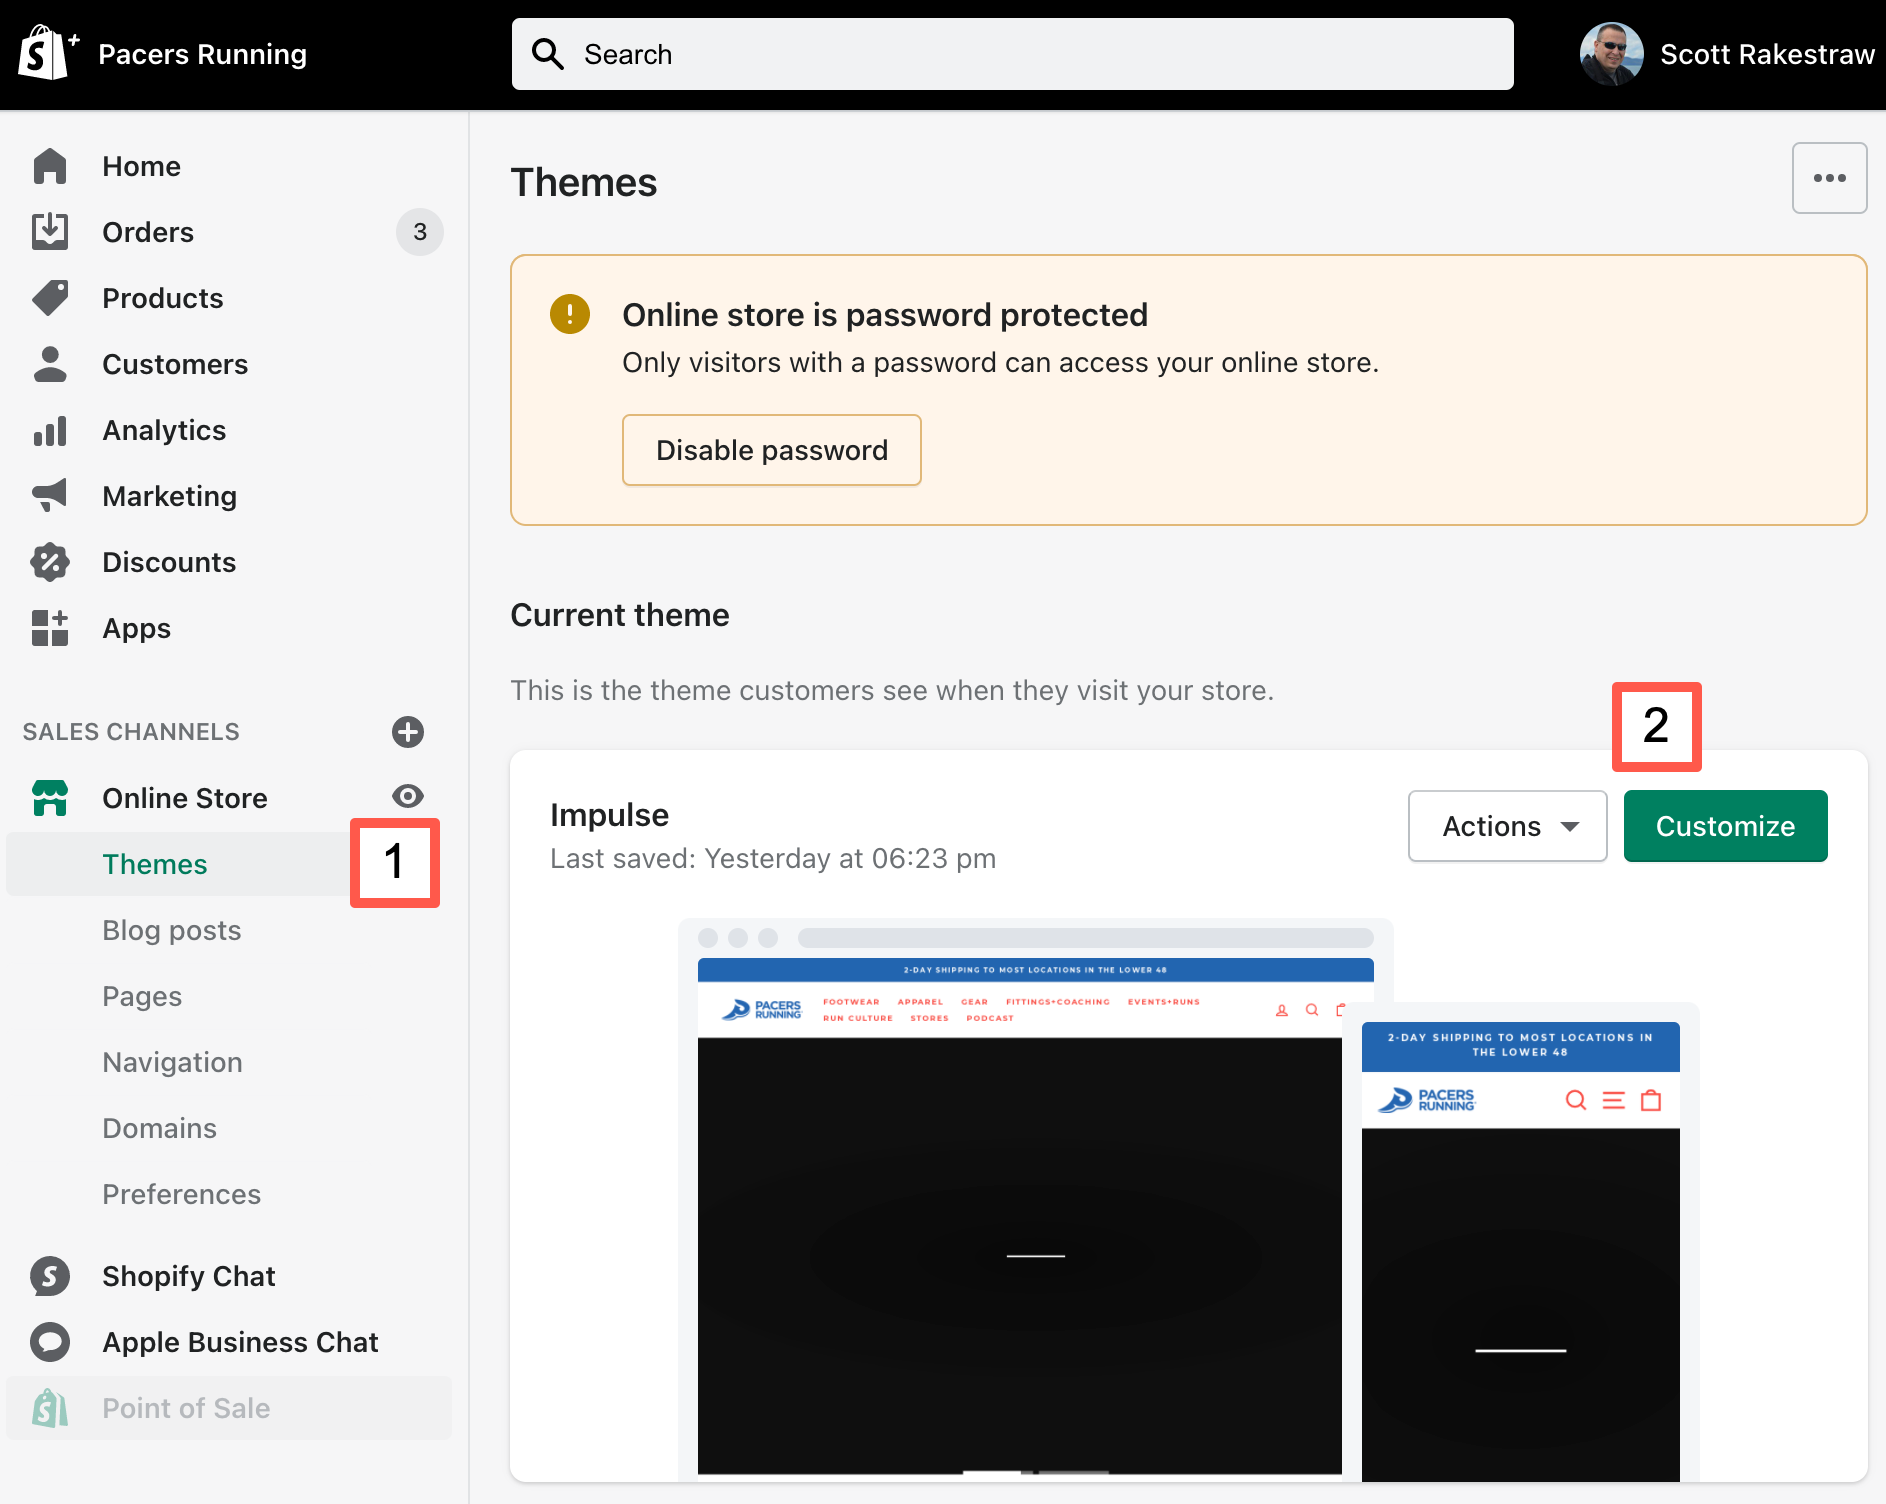Click the Current theme heading
1886x1504 pixels.
pyautogui.click(x=620, y=614)
